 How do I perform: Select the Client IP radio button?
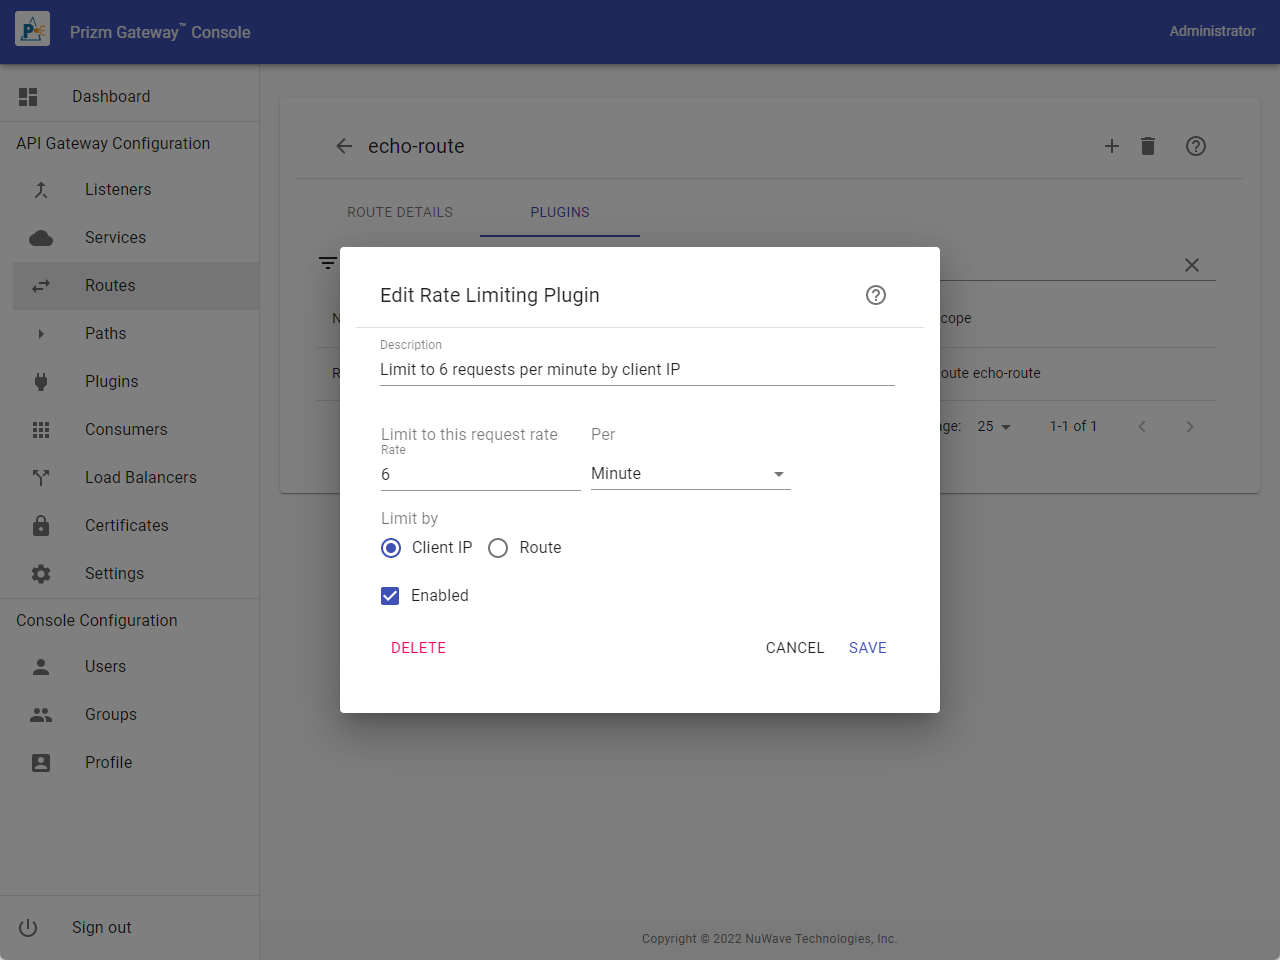(x=391, y=548)
